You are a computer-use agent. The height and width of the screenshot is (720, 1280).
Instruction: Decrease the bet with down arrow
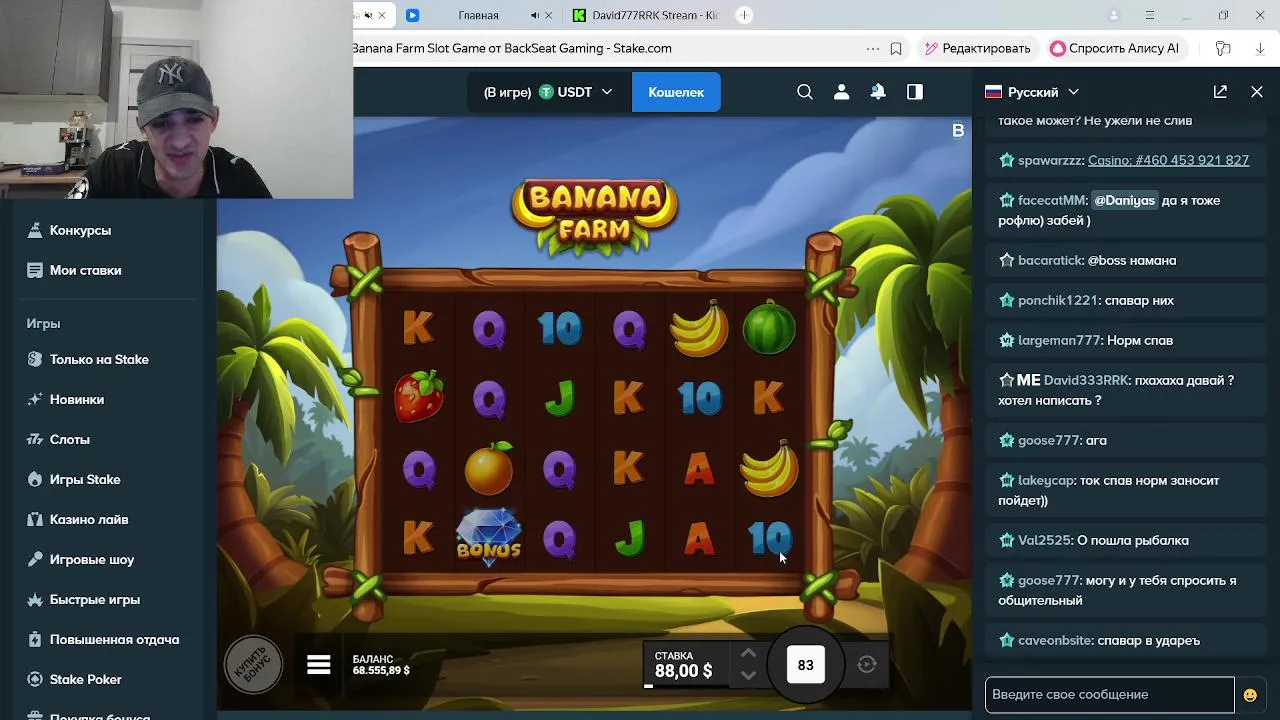click(x=748, y=675)
